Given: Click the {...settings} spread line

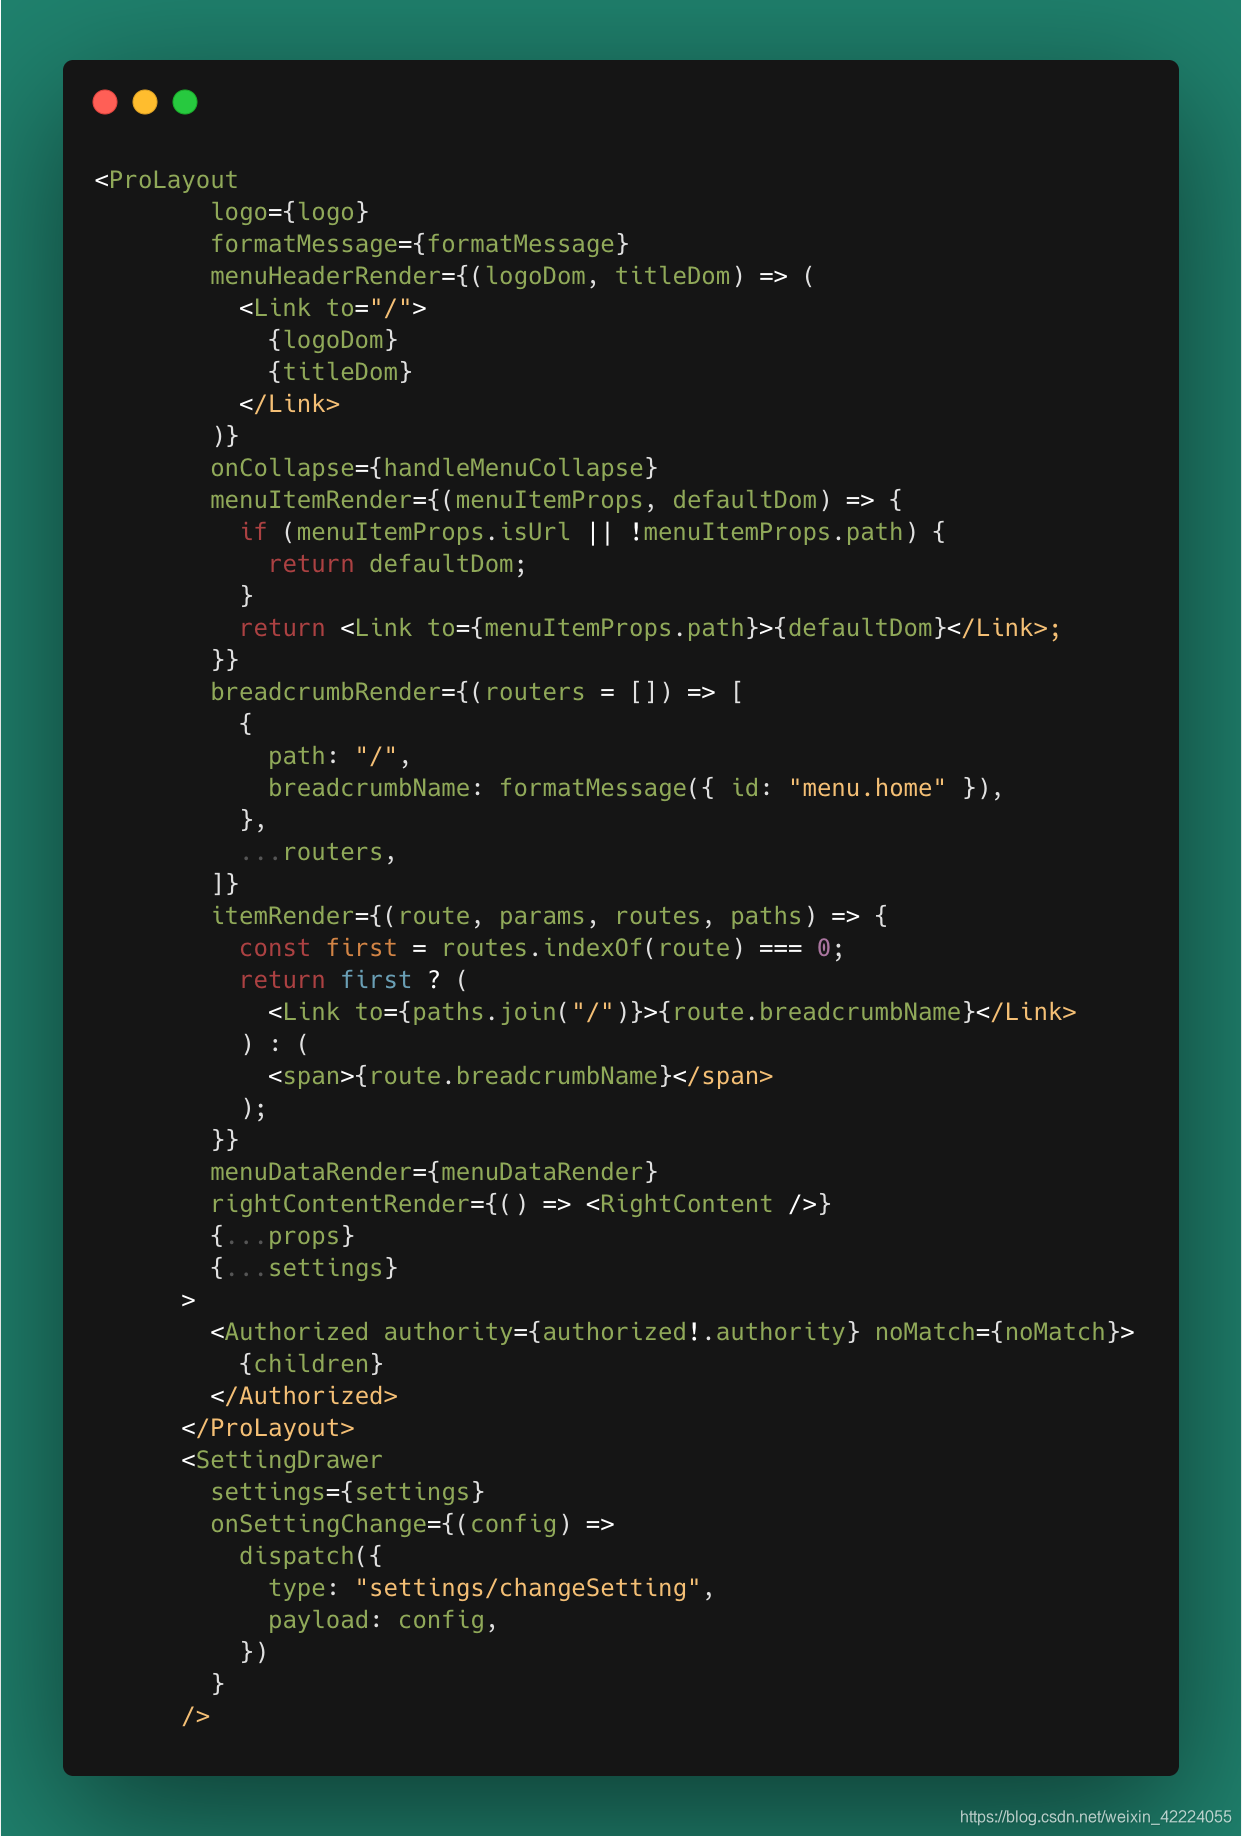Looking at the screenshot, I should 304,1268.
